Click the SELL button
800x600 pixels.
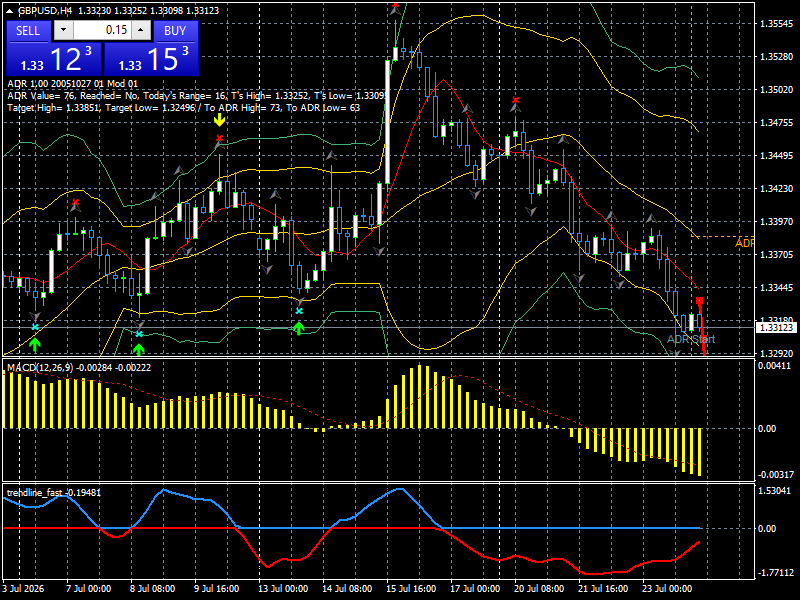click(28, 31)
